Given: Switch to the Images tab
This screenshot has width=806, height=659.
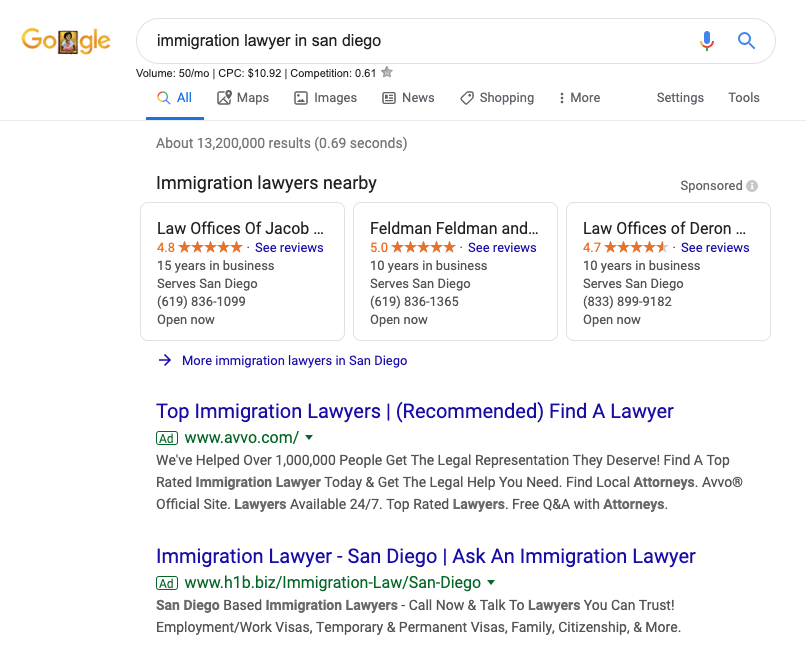Looking at the screenshot, I should [x=325, y=98].
